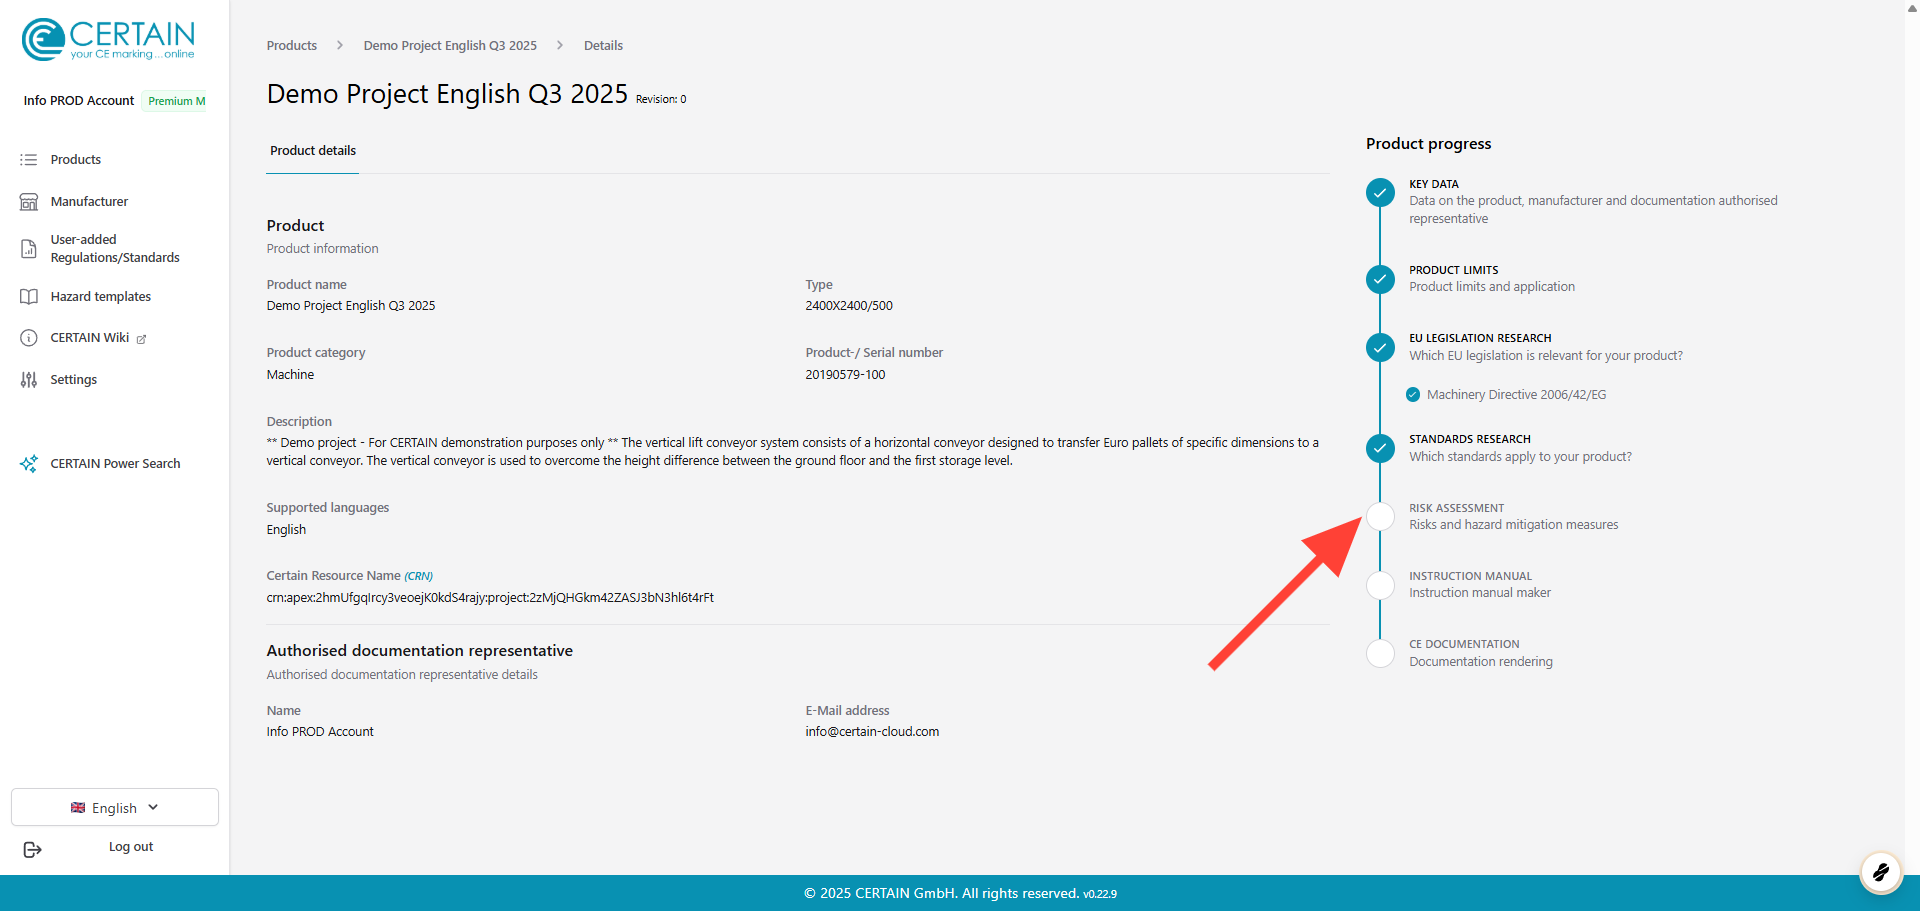This screenshot has width=1920, height=911.
Task: Click the serial number 20190579-100
Action: (x=845, y=375)
